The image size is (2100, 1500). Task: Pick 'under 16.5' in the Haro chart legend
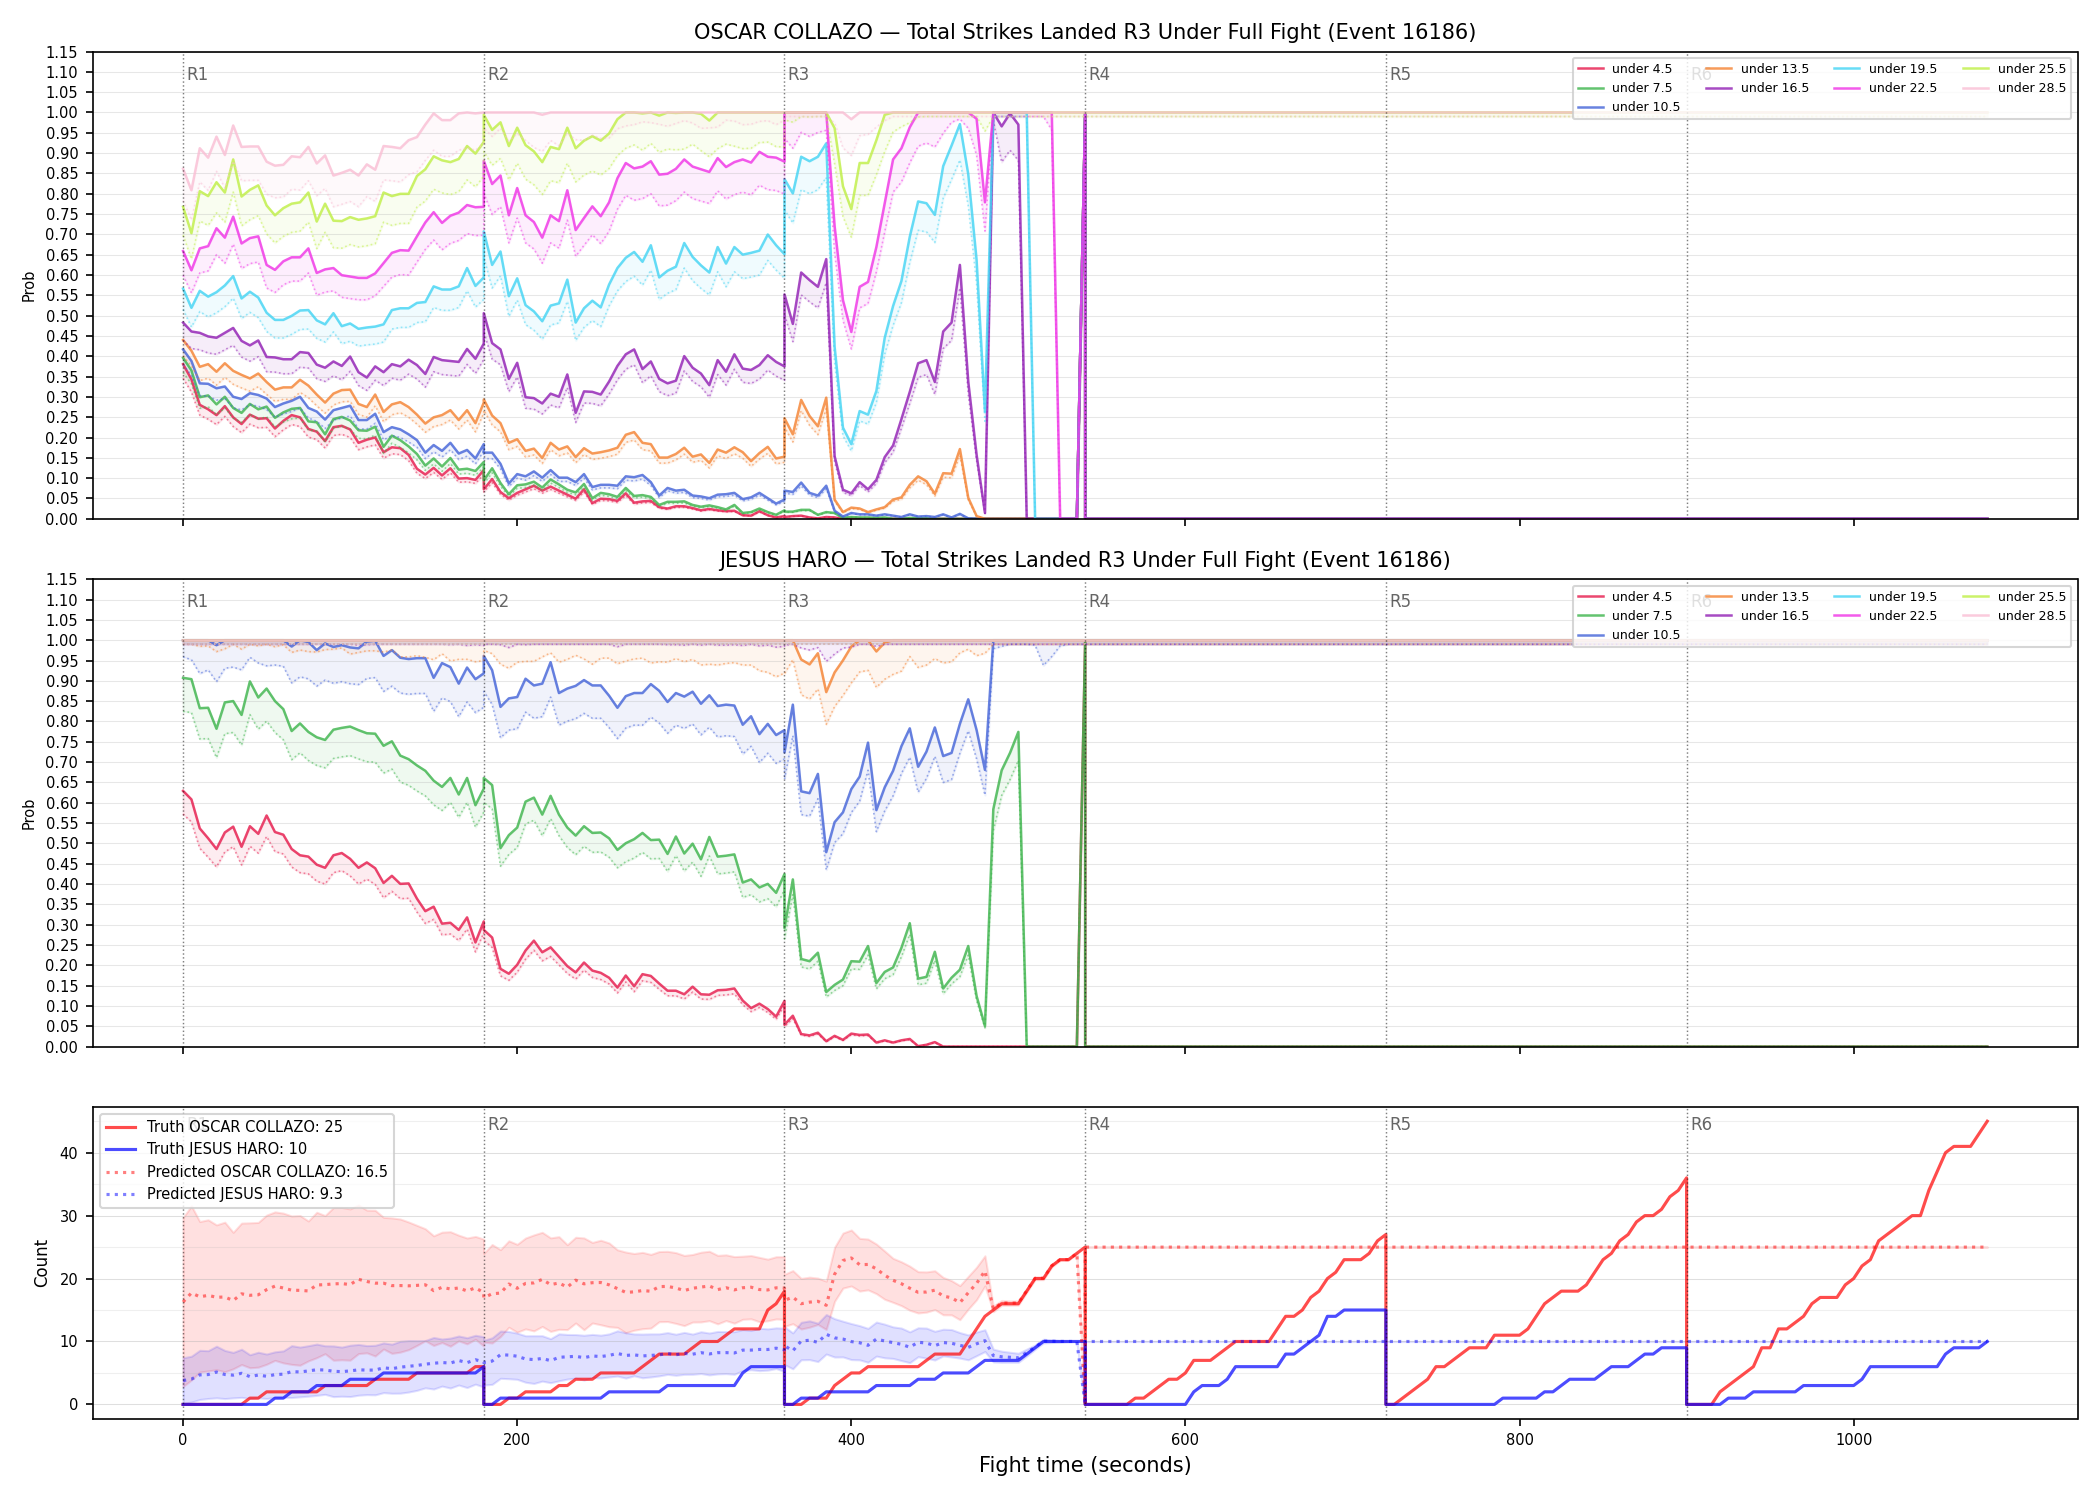1758,616
